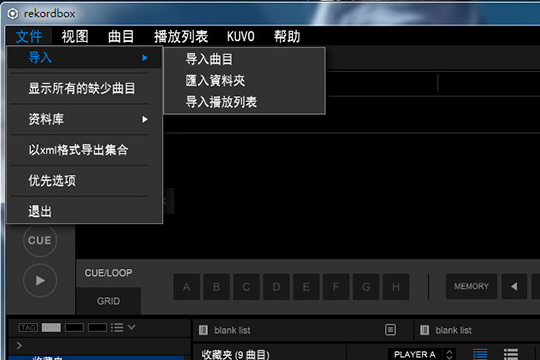
Task: Start playback with the play button
Action: pos(40,280)
